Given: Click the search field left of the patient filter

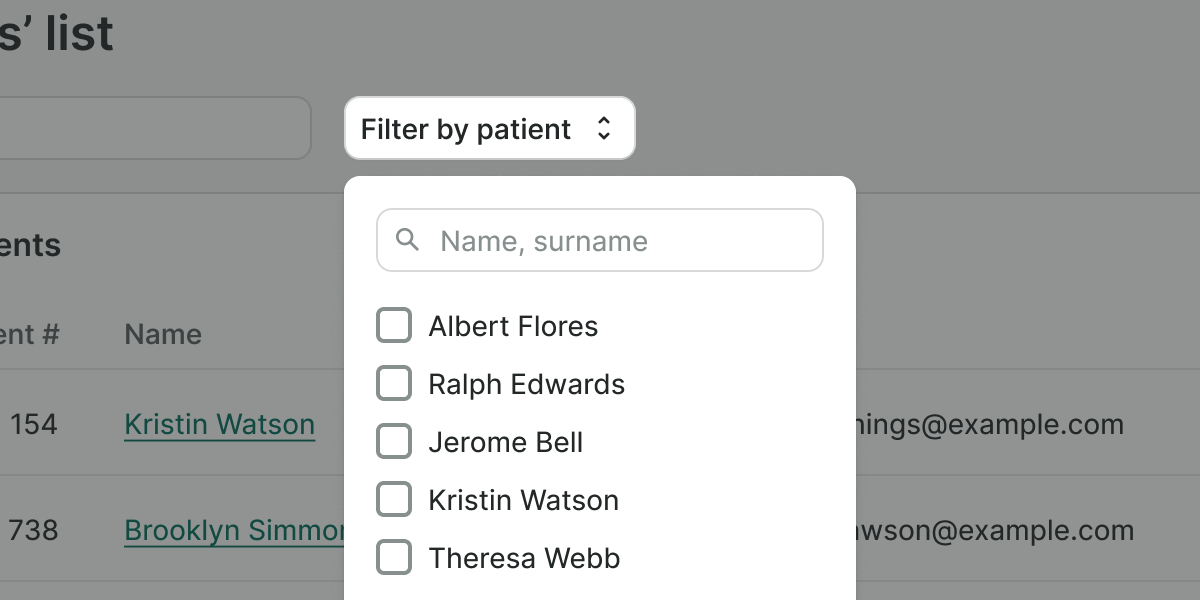Looking at the screenshot, I should click(150, 128).
